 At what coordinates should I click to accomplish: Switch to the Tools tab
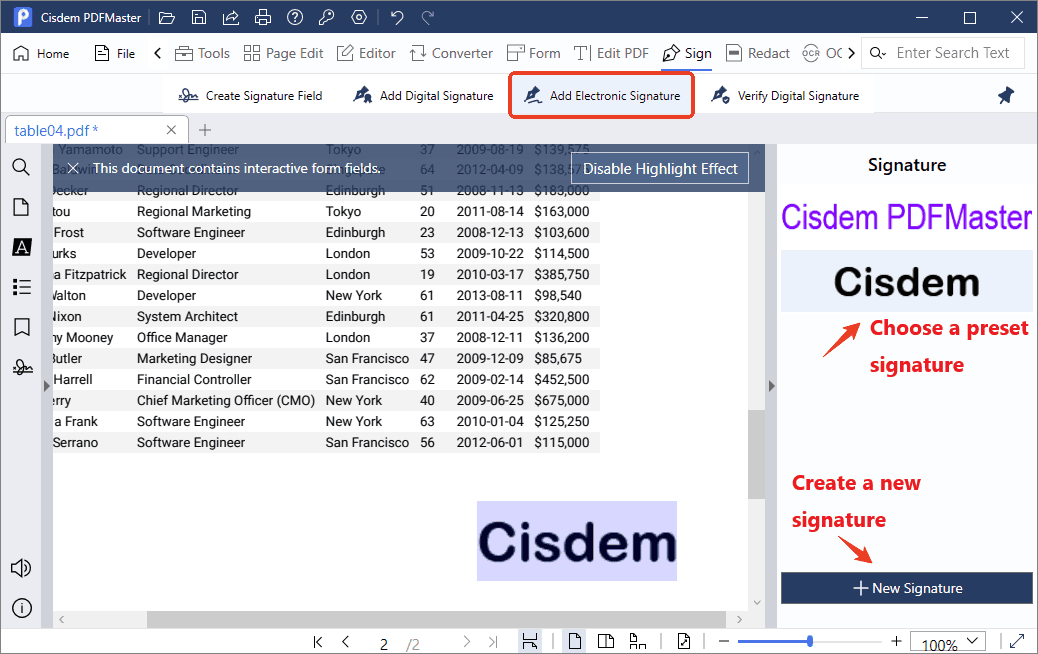202,54
